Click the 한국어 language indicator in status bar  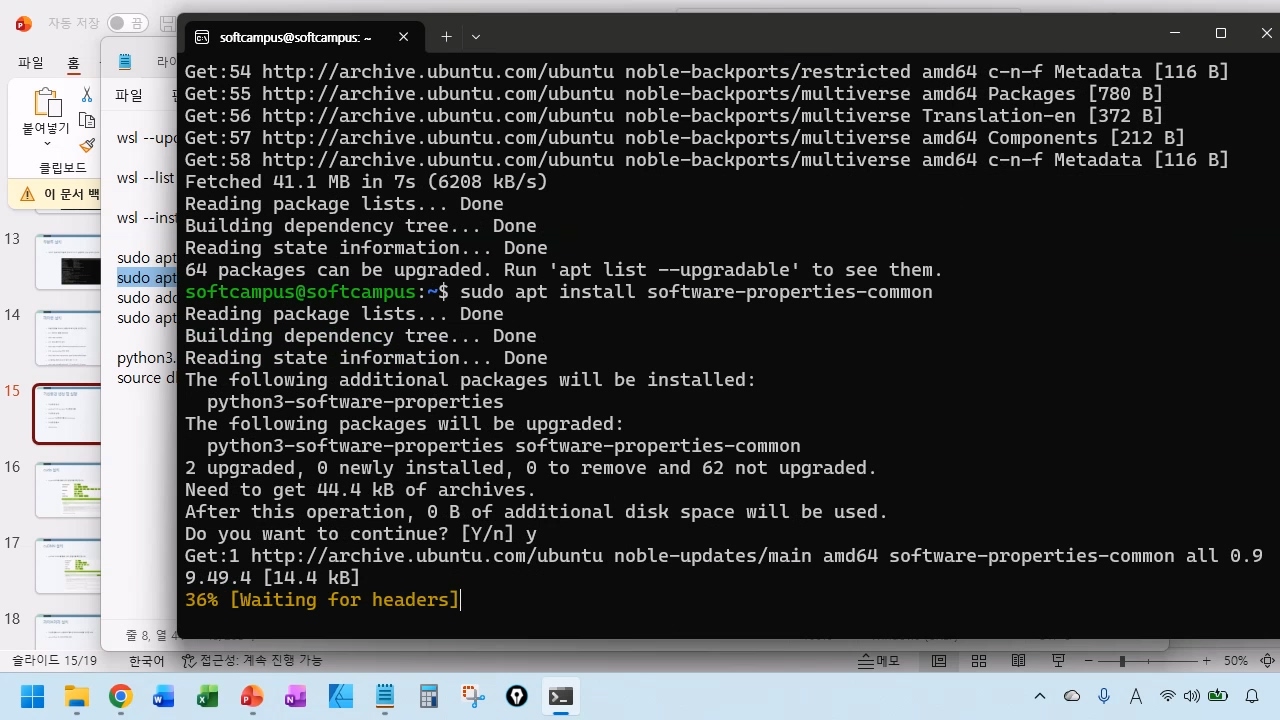[146, 661]
